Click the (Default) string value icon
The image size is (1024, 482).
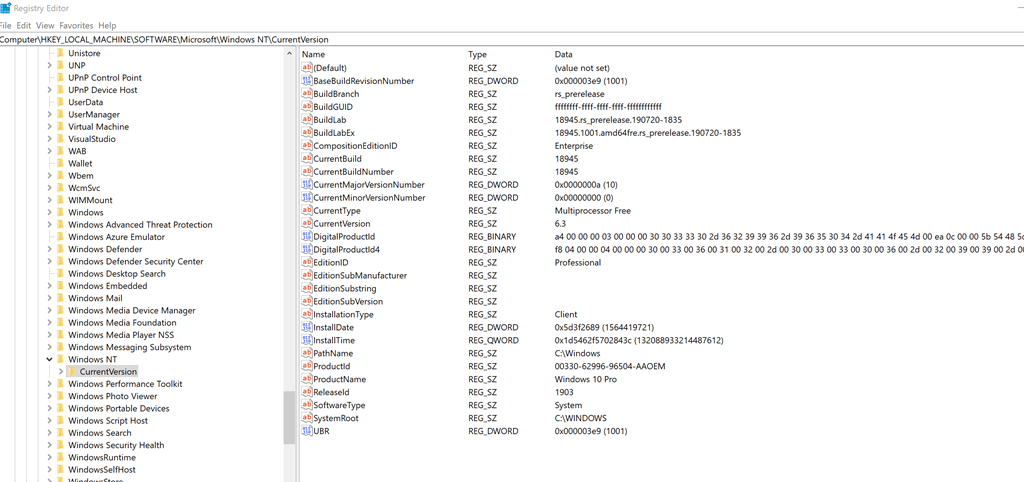(x=307, y=68)
